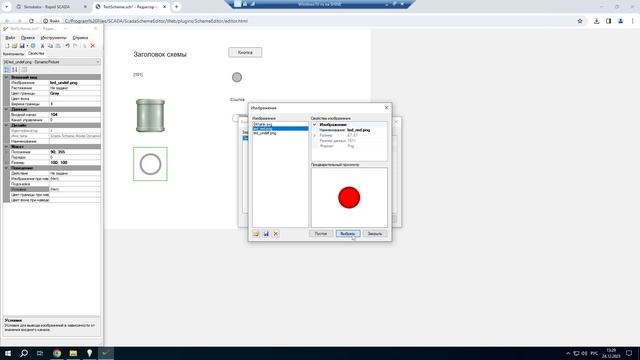The height and width of the screenshot is (360, 640).
Task: Click the Пустое button in image dialog
Action: click(x=321, y=234)
